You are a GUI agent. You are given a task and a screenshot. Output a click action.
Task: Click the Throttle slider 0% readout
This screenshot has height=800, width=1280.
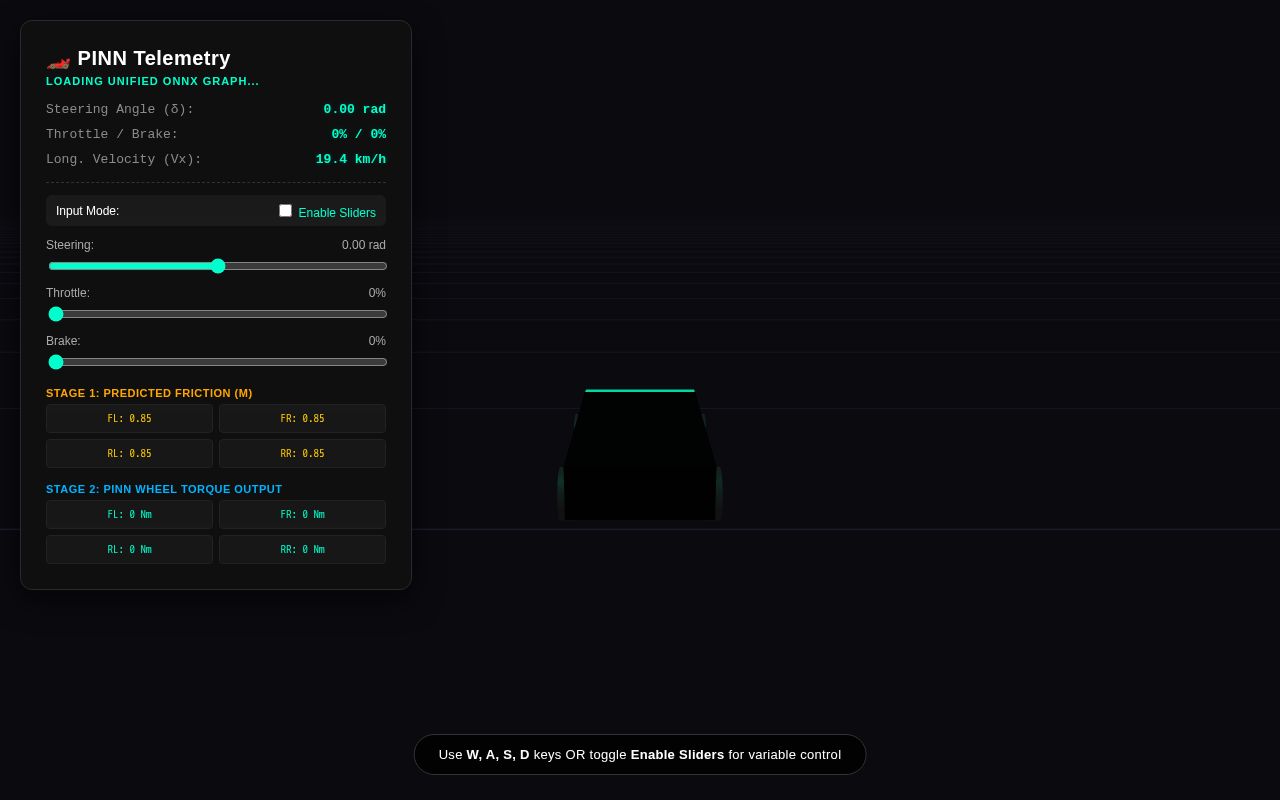pyautogui.click(x=377, y=293)
